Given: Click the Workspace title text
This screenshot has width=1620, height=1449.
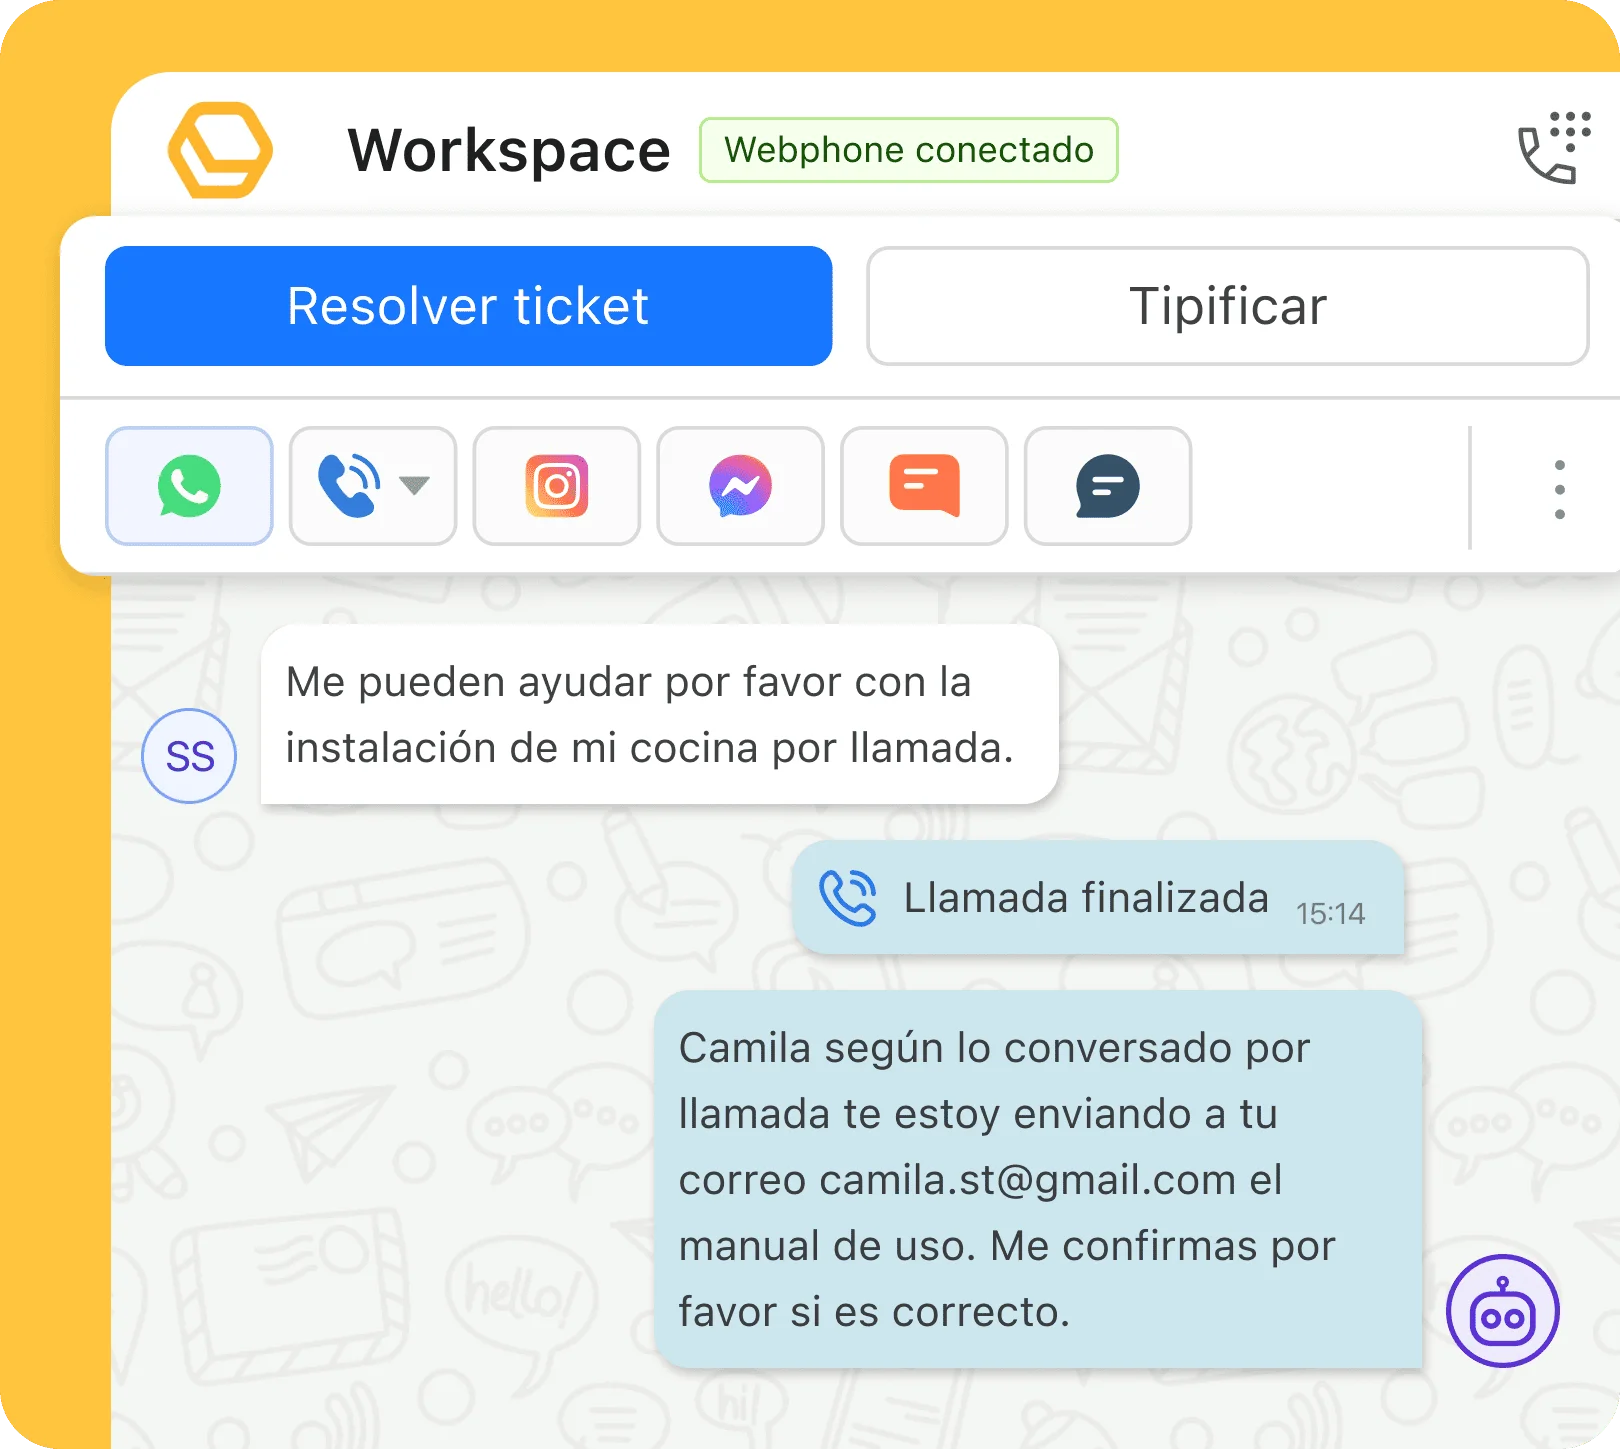Looking at the screenshot, I should pos(509,150).
